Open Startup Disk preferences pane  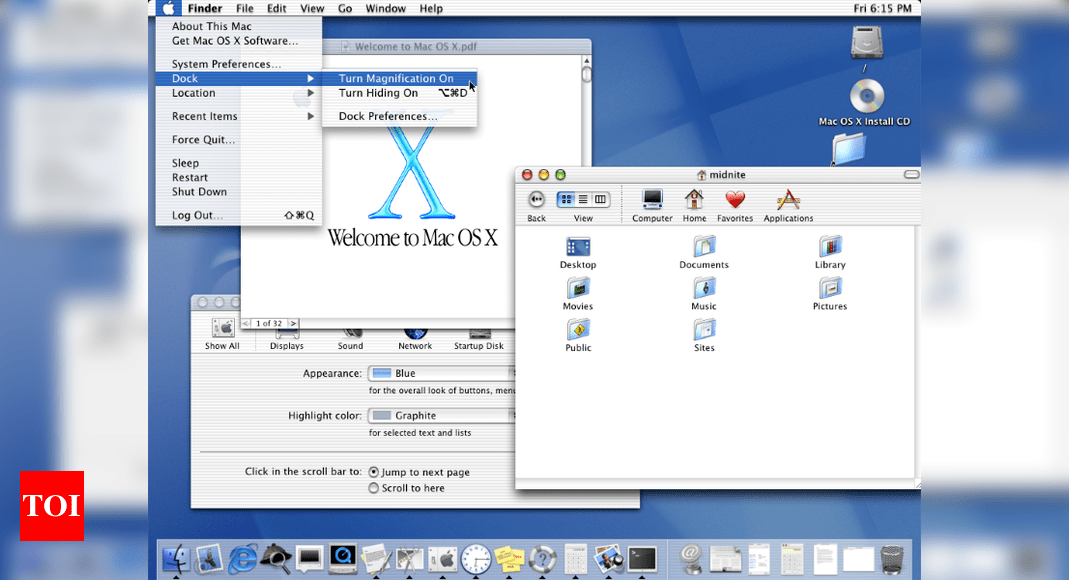(479, 339)
